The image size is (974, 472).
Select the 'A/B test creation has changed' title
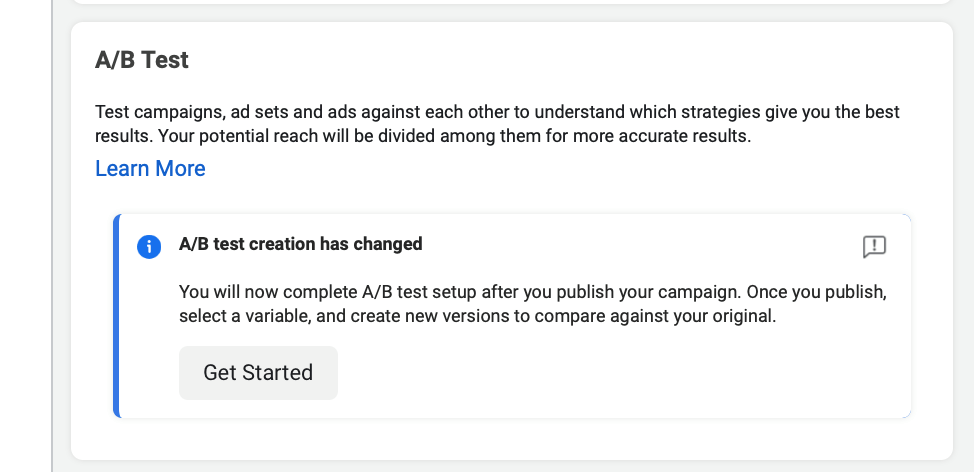[x=300, y=244]
